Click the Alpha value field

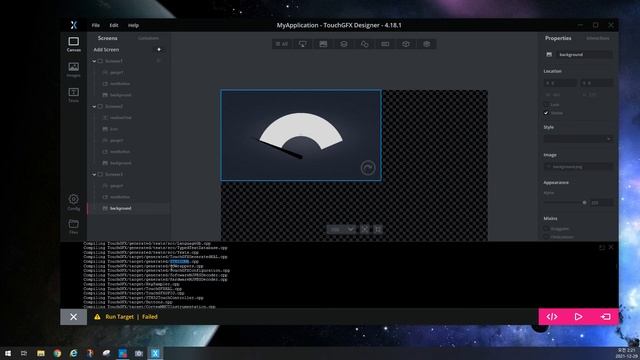pos(601,202)
